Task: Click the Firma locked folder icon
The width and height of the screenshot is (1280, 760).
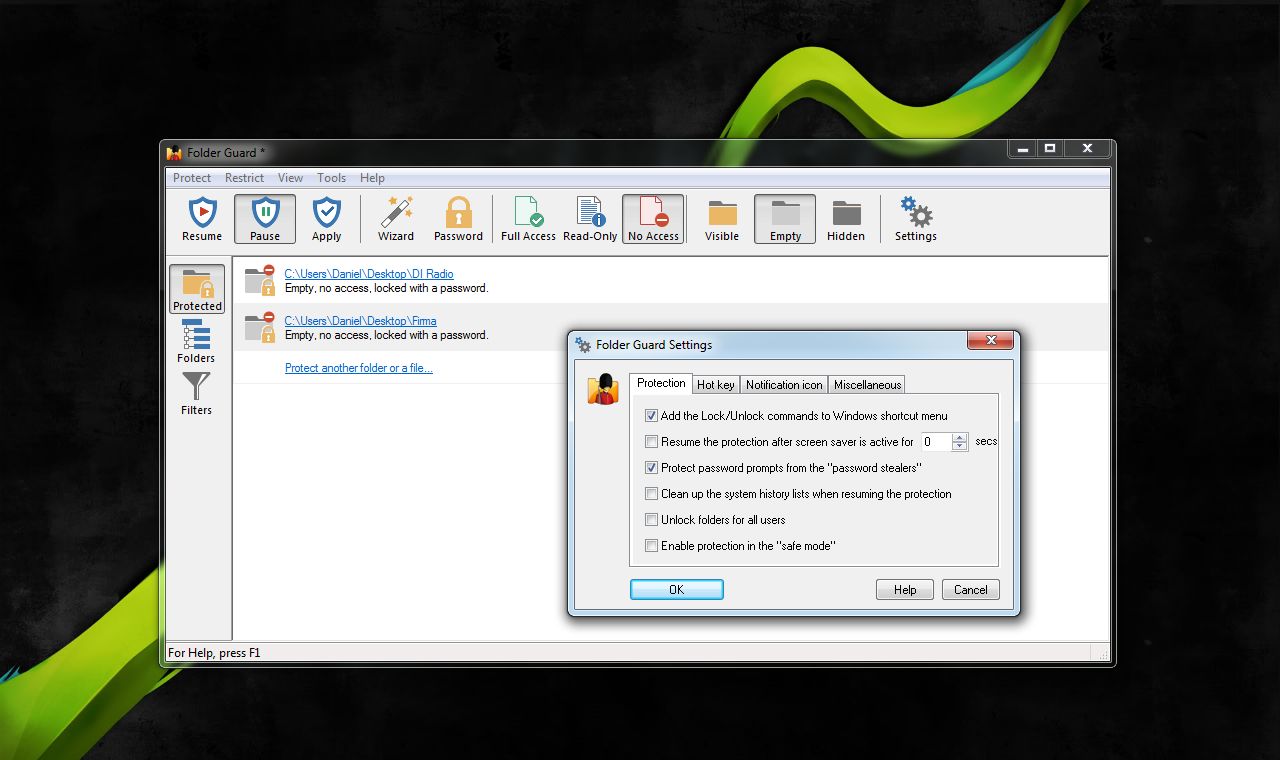Action: [260, 327]
